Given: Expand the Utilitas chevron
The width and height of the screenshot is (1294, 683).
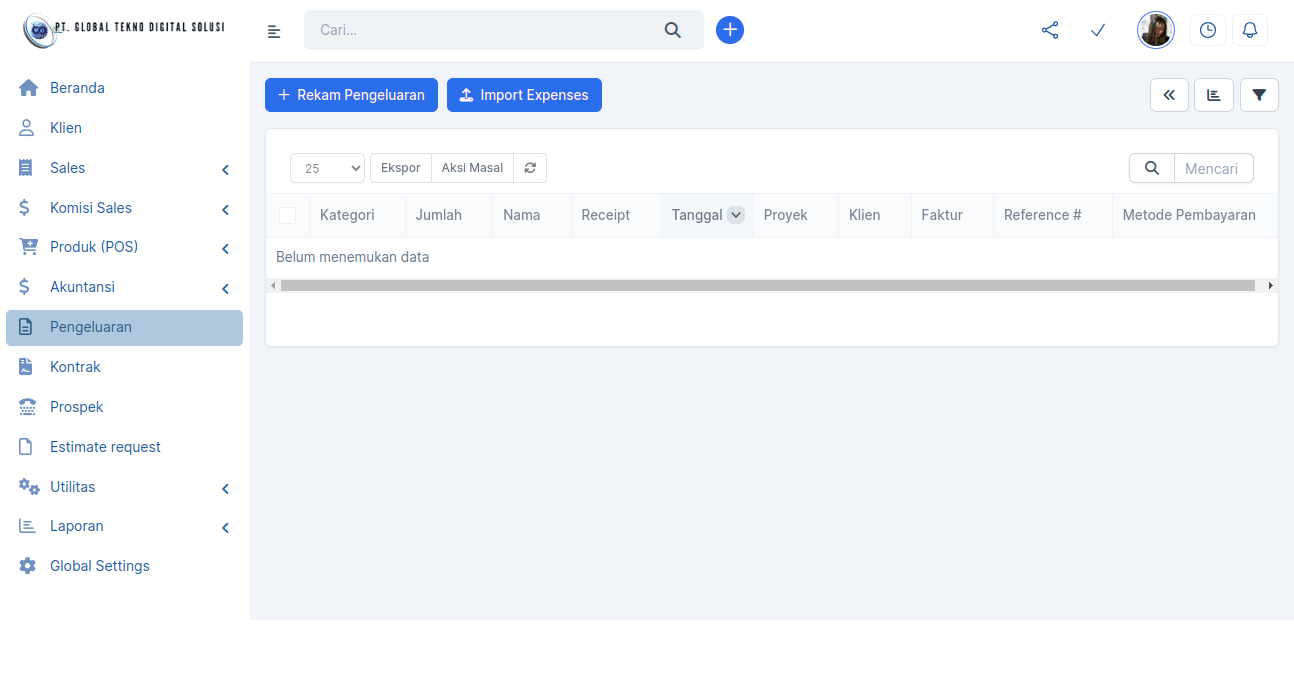Looking at the screenshot, I should (225, 489).
